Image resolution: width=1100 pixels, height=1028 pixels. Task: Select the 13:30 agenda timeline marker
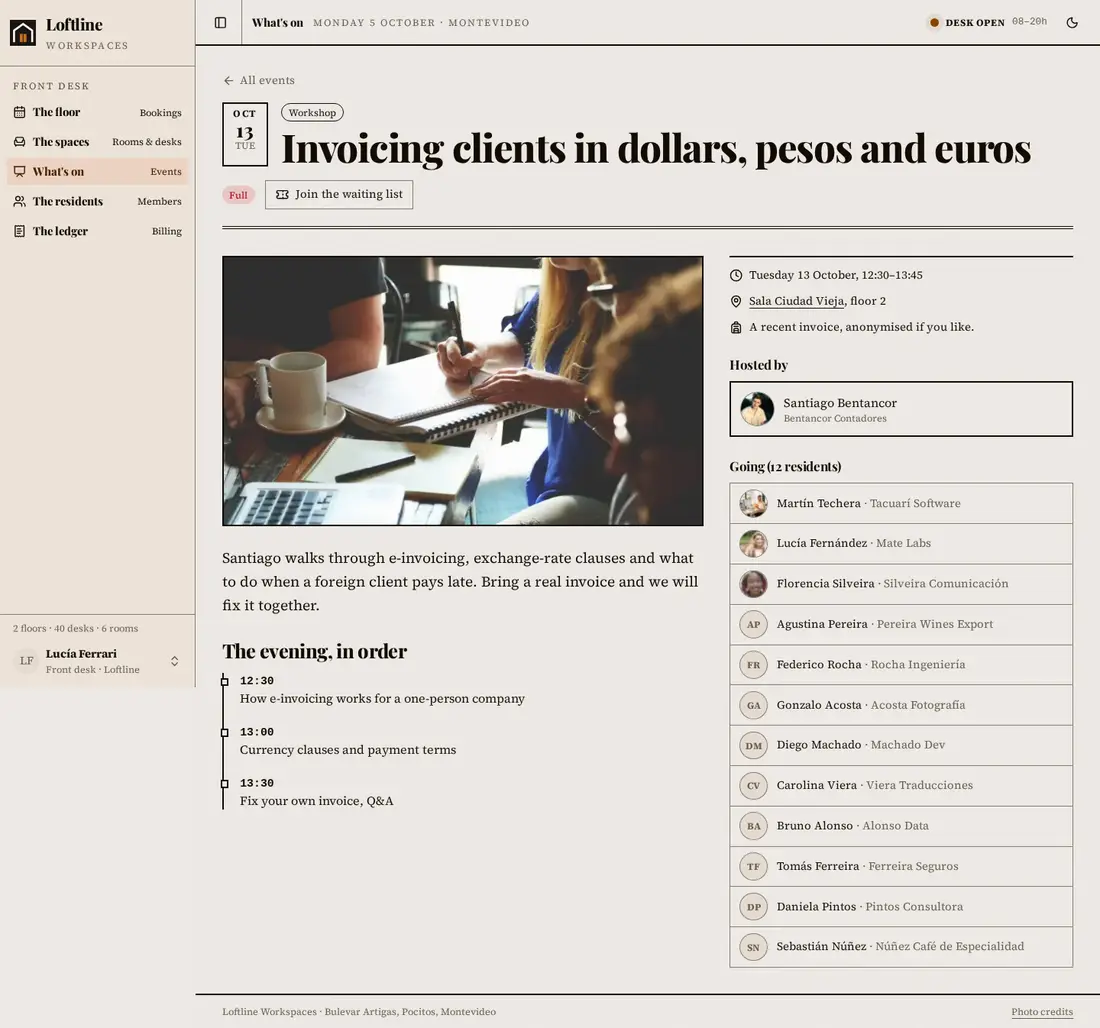224,784
